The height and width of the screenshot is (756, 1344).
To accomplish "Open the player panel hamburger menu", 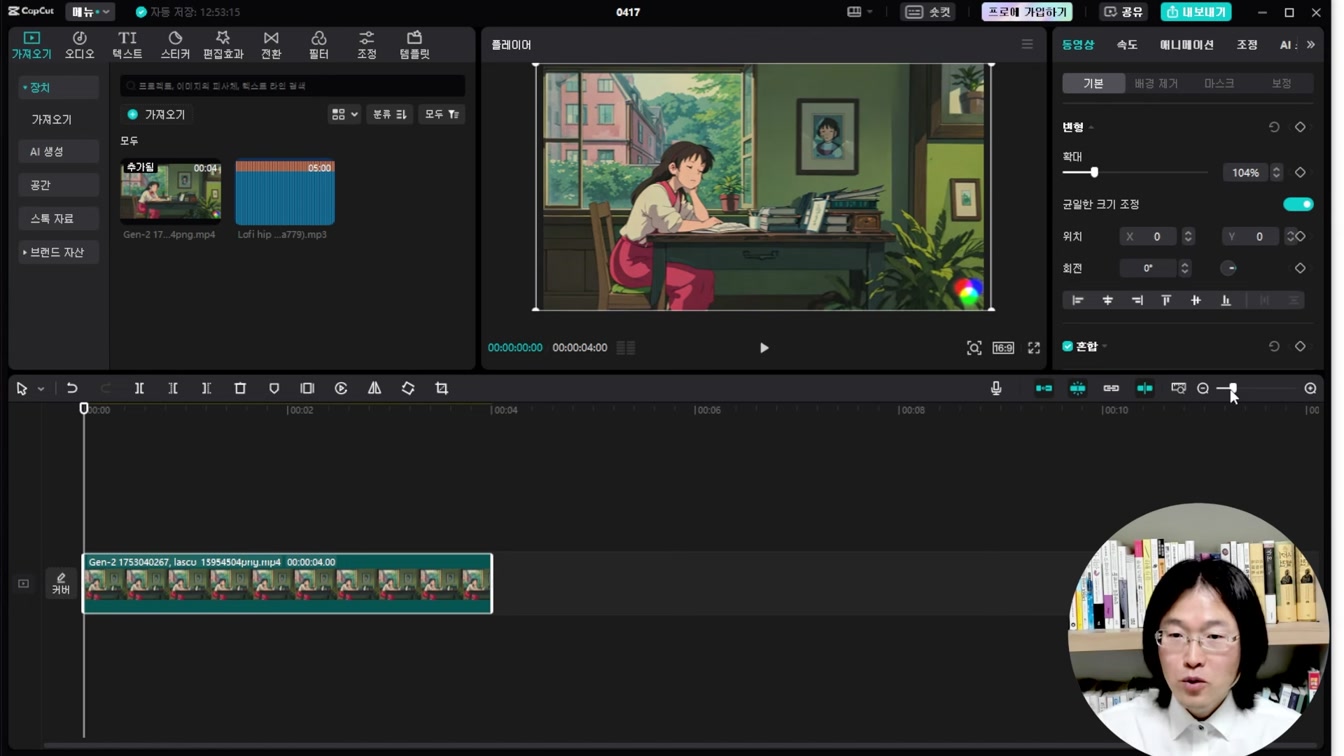I will pyautogui.click(x=1027, y=44).
